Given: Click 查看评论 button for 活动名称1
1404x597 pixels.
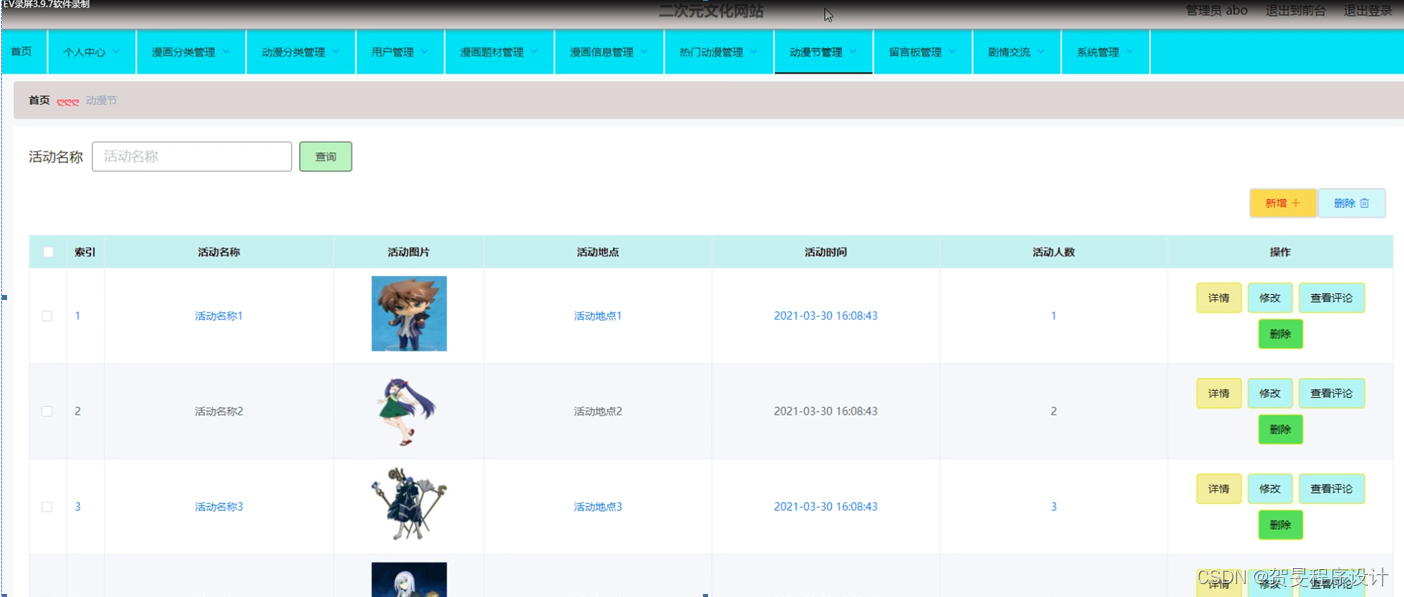Looking at the screenshot, I should 1331,298.
